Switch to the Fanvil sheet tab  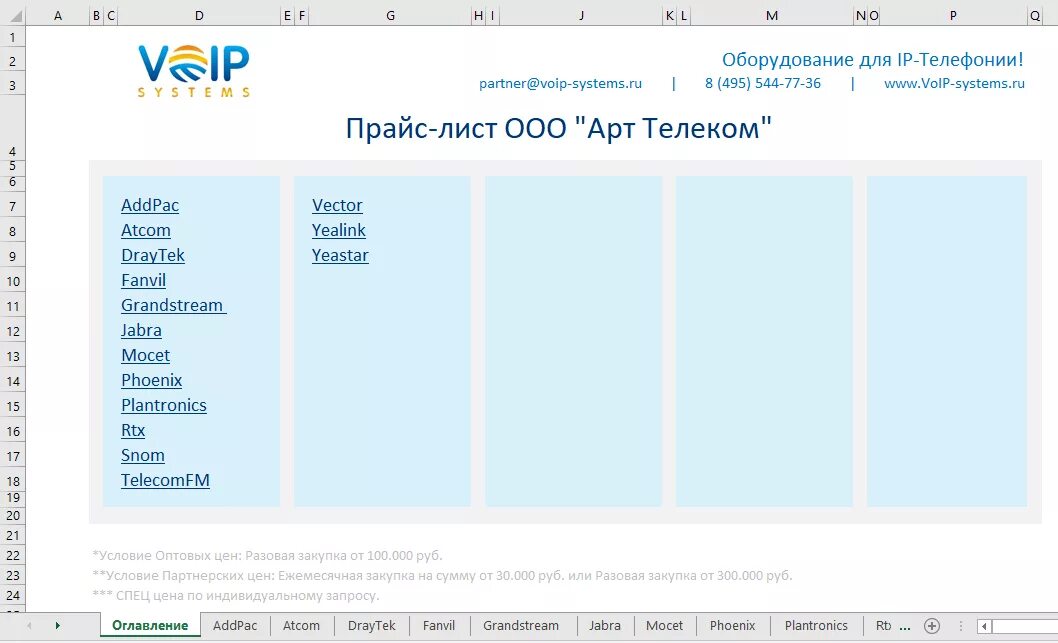pyautogui.click(x=439, y=625)
